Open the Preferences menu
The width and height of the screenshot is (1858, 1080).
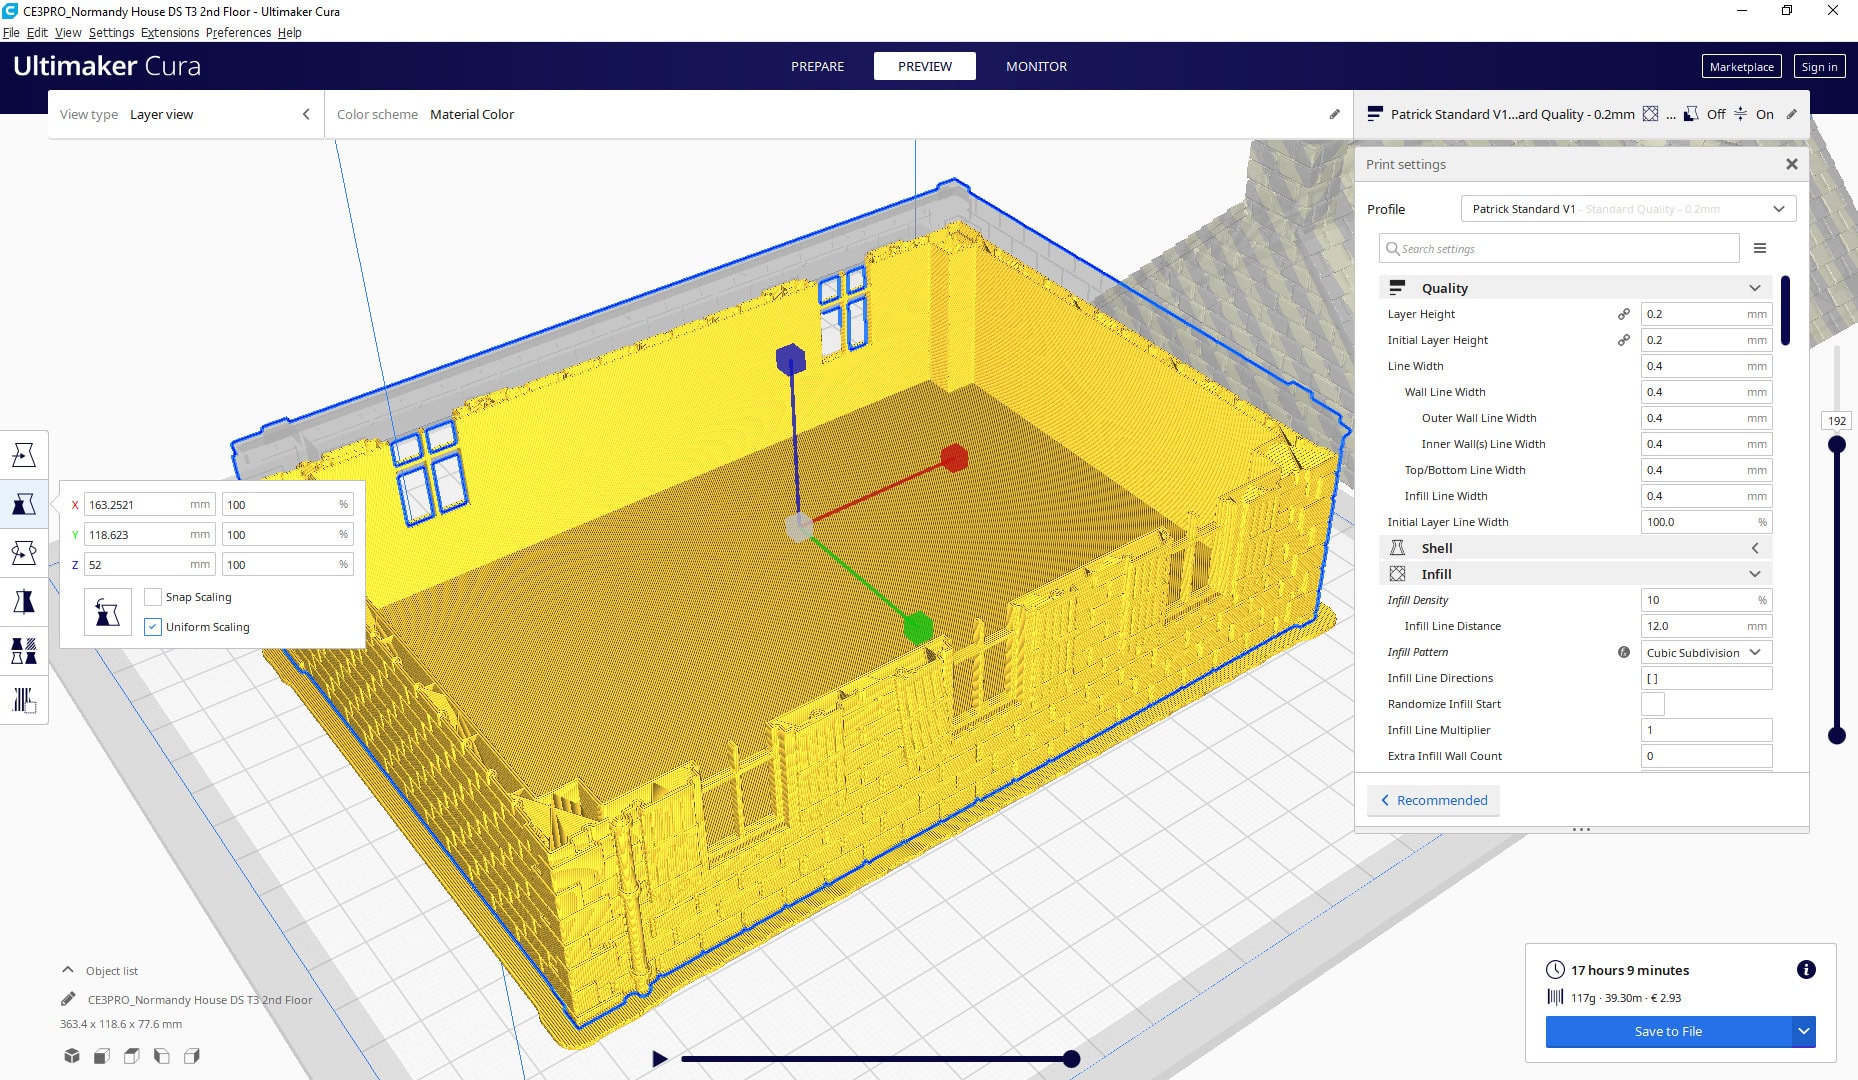point(238,32)
